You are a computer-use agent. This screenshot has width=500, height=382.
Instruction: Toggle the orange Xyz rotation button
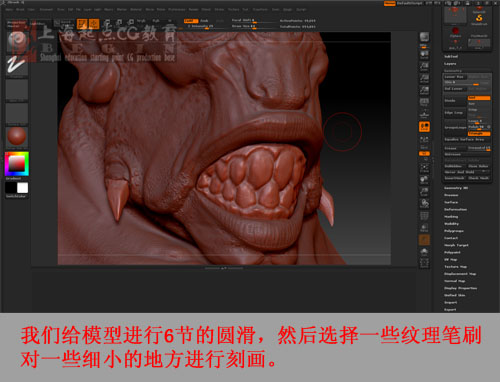424,153
